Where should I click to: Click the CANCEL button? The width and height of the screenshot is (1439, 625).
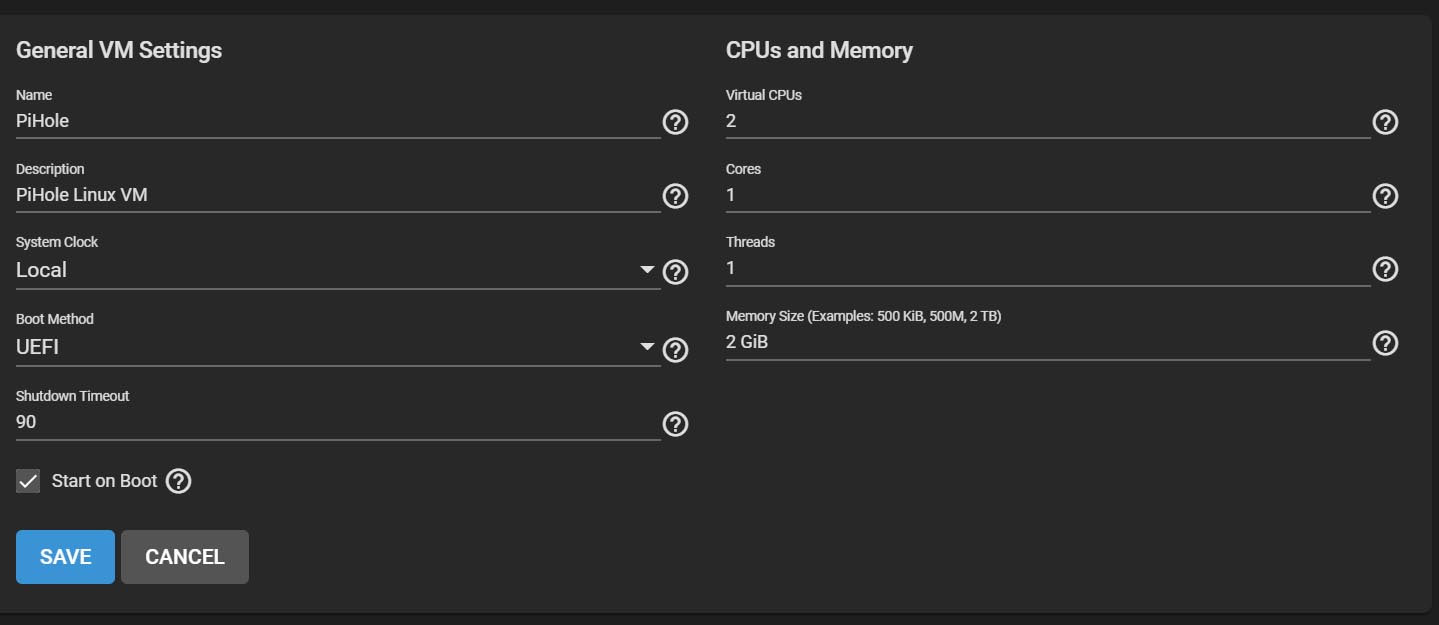tap(185, 557)
